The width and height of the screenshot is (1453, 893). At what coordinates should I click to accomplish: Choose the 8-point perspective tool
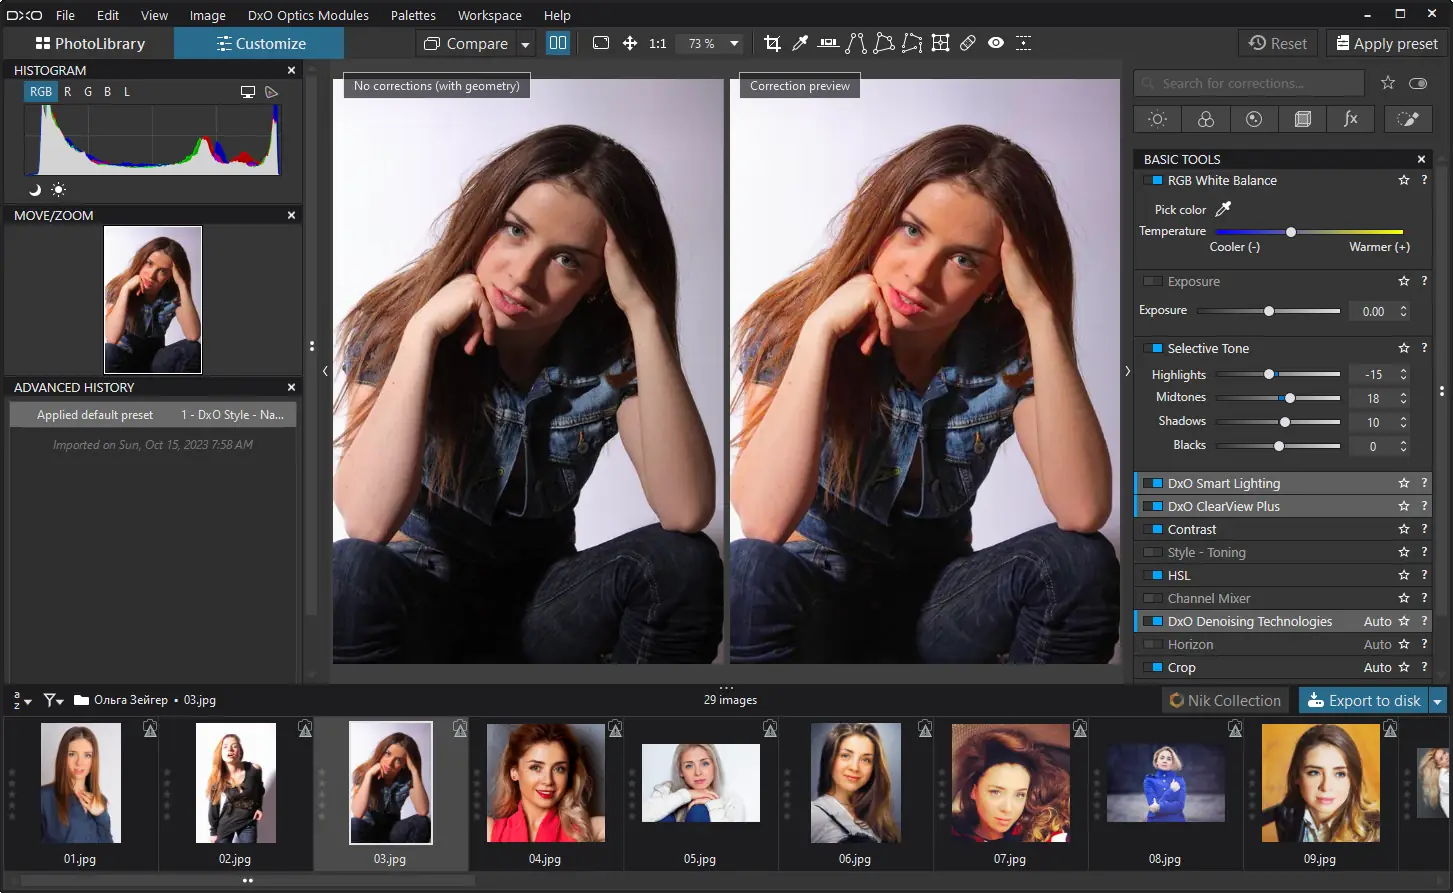(x=912, y=43)
